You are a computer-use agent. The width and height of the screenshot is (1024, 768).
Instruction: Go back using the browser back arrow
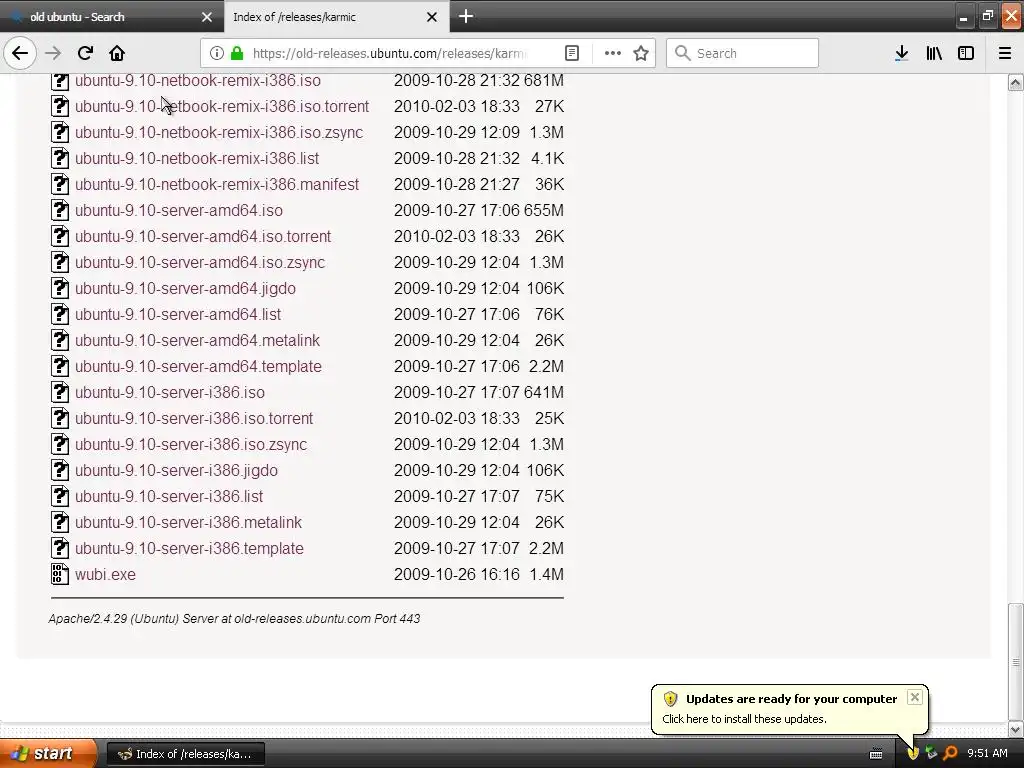[x=20, y=53]
